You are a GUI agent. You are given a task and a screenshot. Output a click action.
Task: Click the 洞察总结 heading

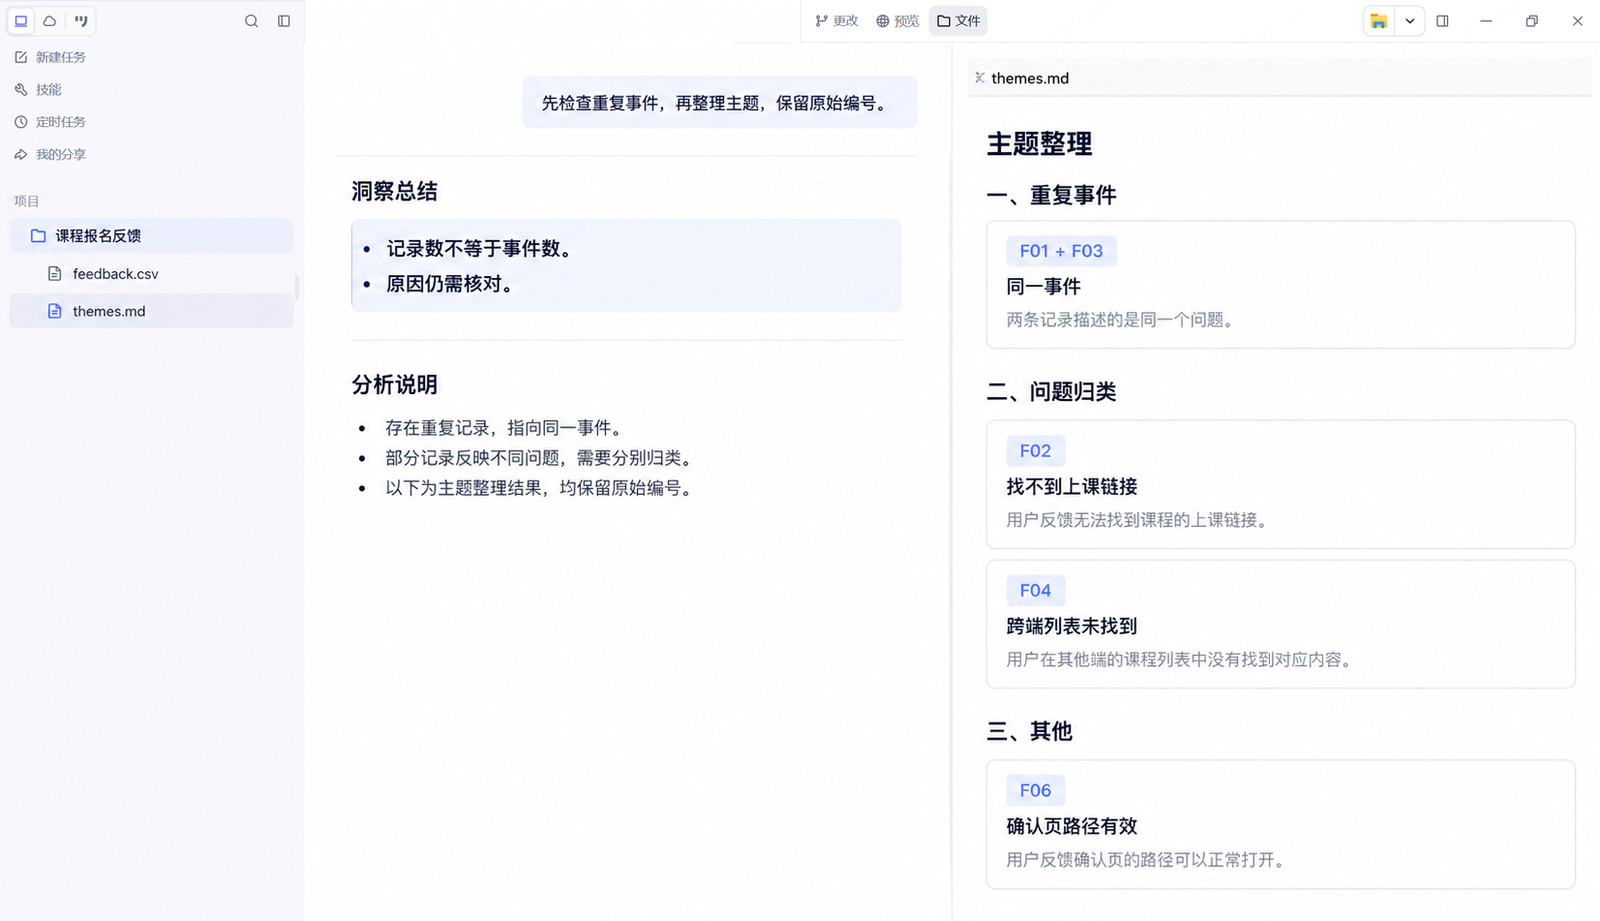pyautogui.click(x=394, y=192)
